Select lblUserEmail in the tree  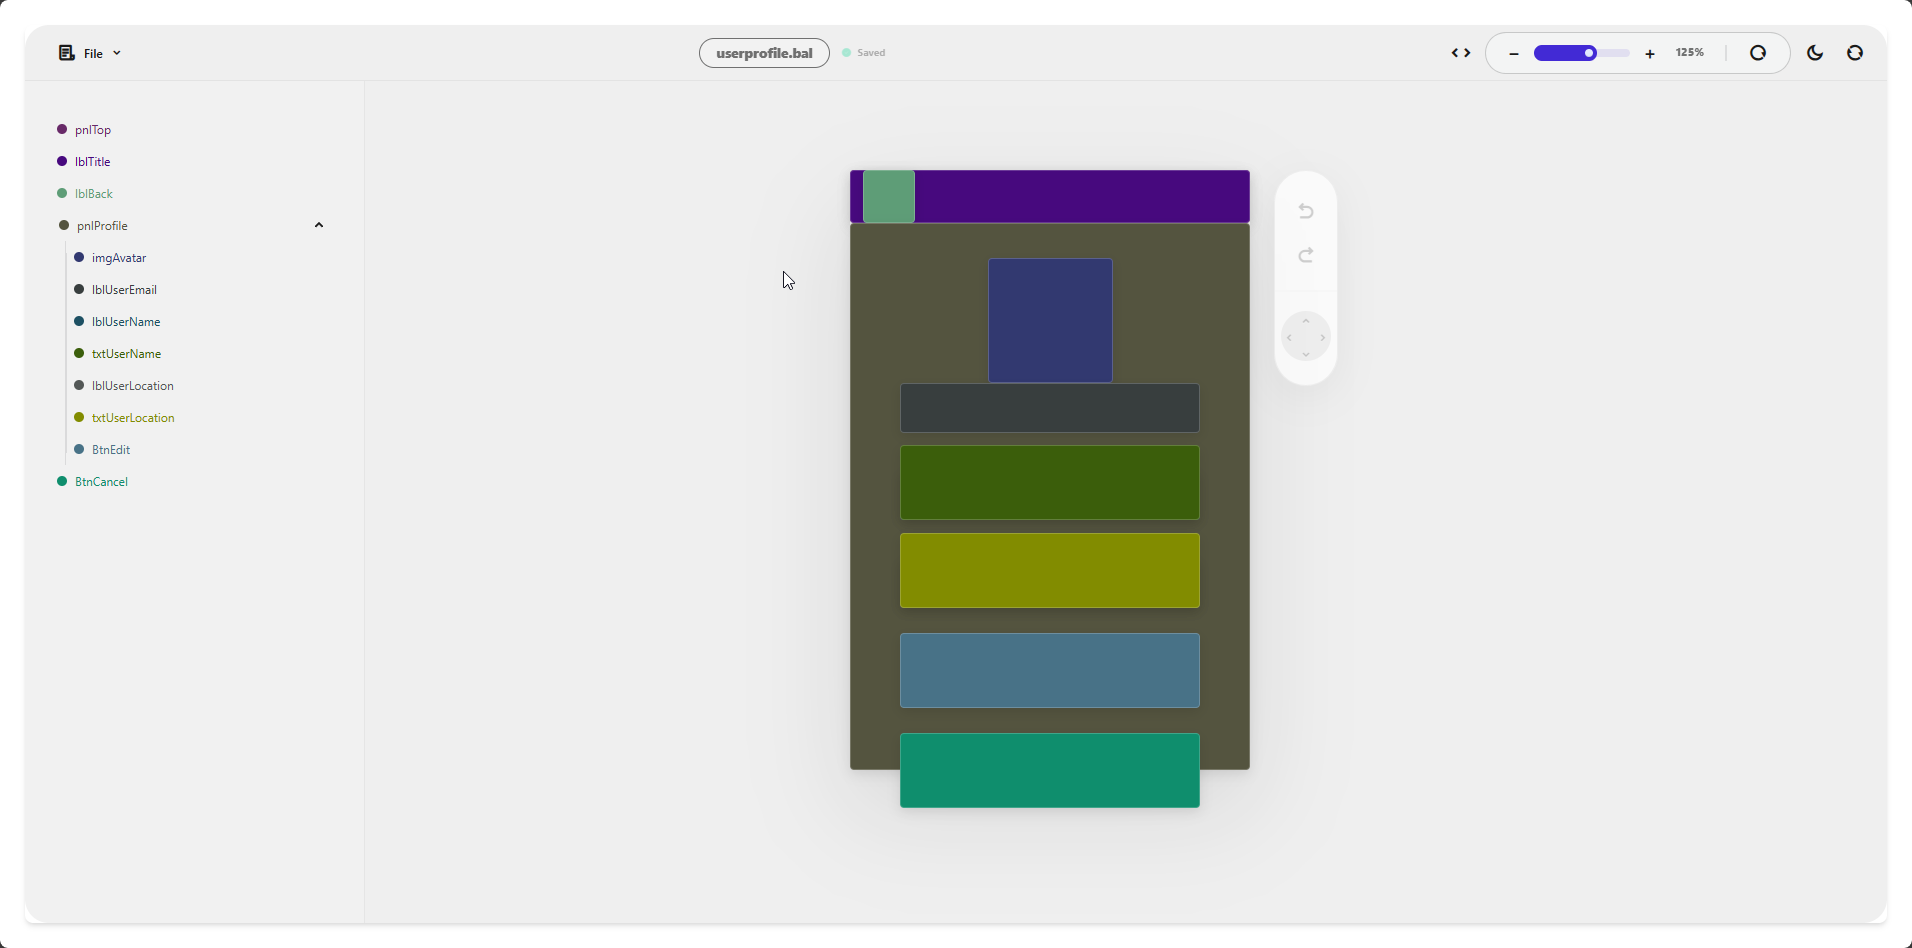pos(124,290)
